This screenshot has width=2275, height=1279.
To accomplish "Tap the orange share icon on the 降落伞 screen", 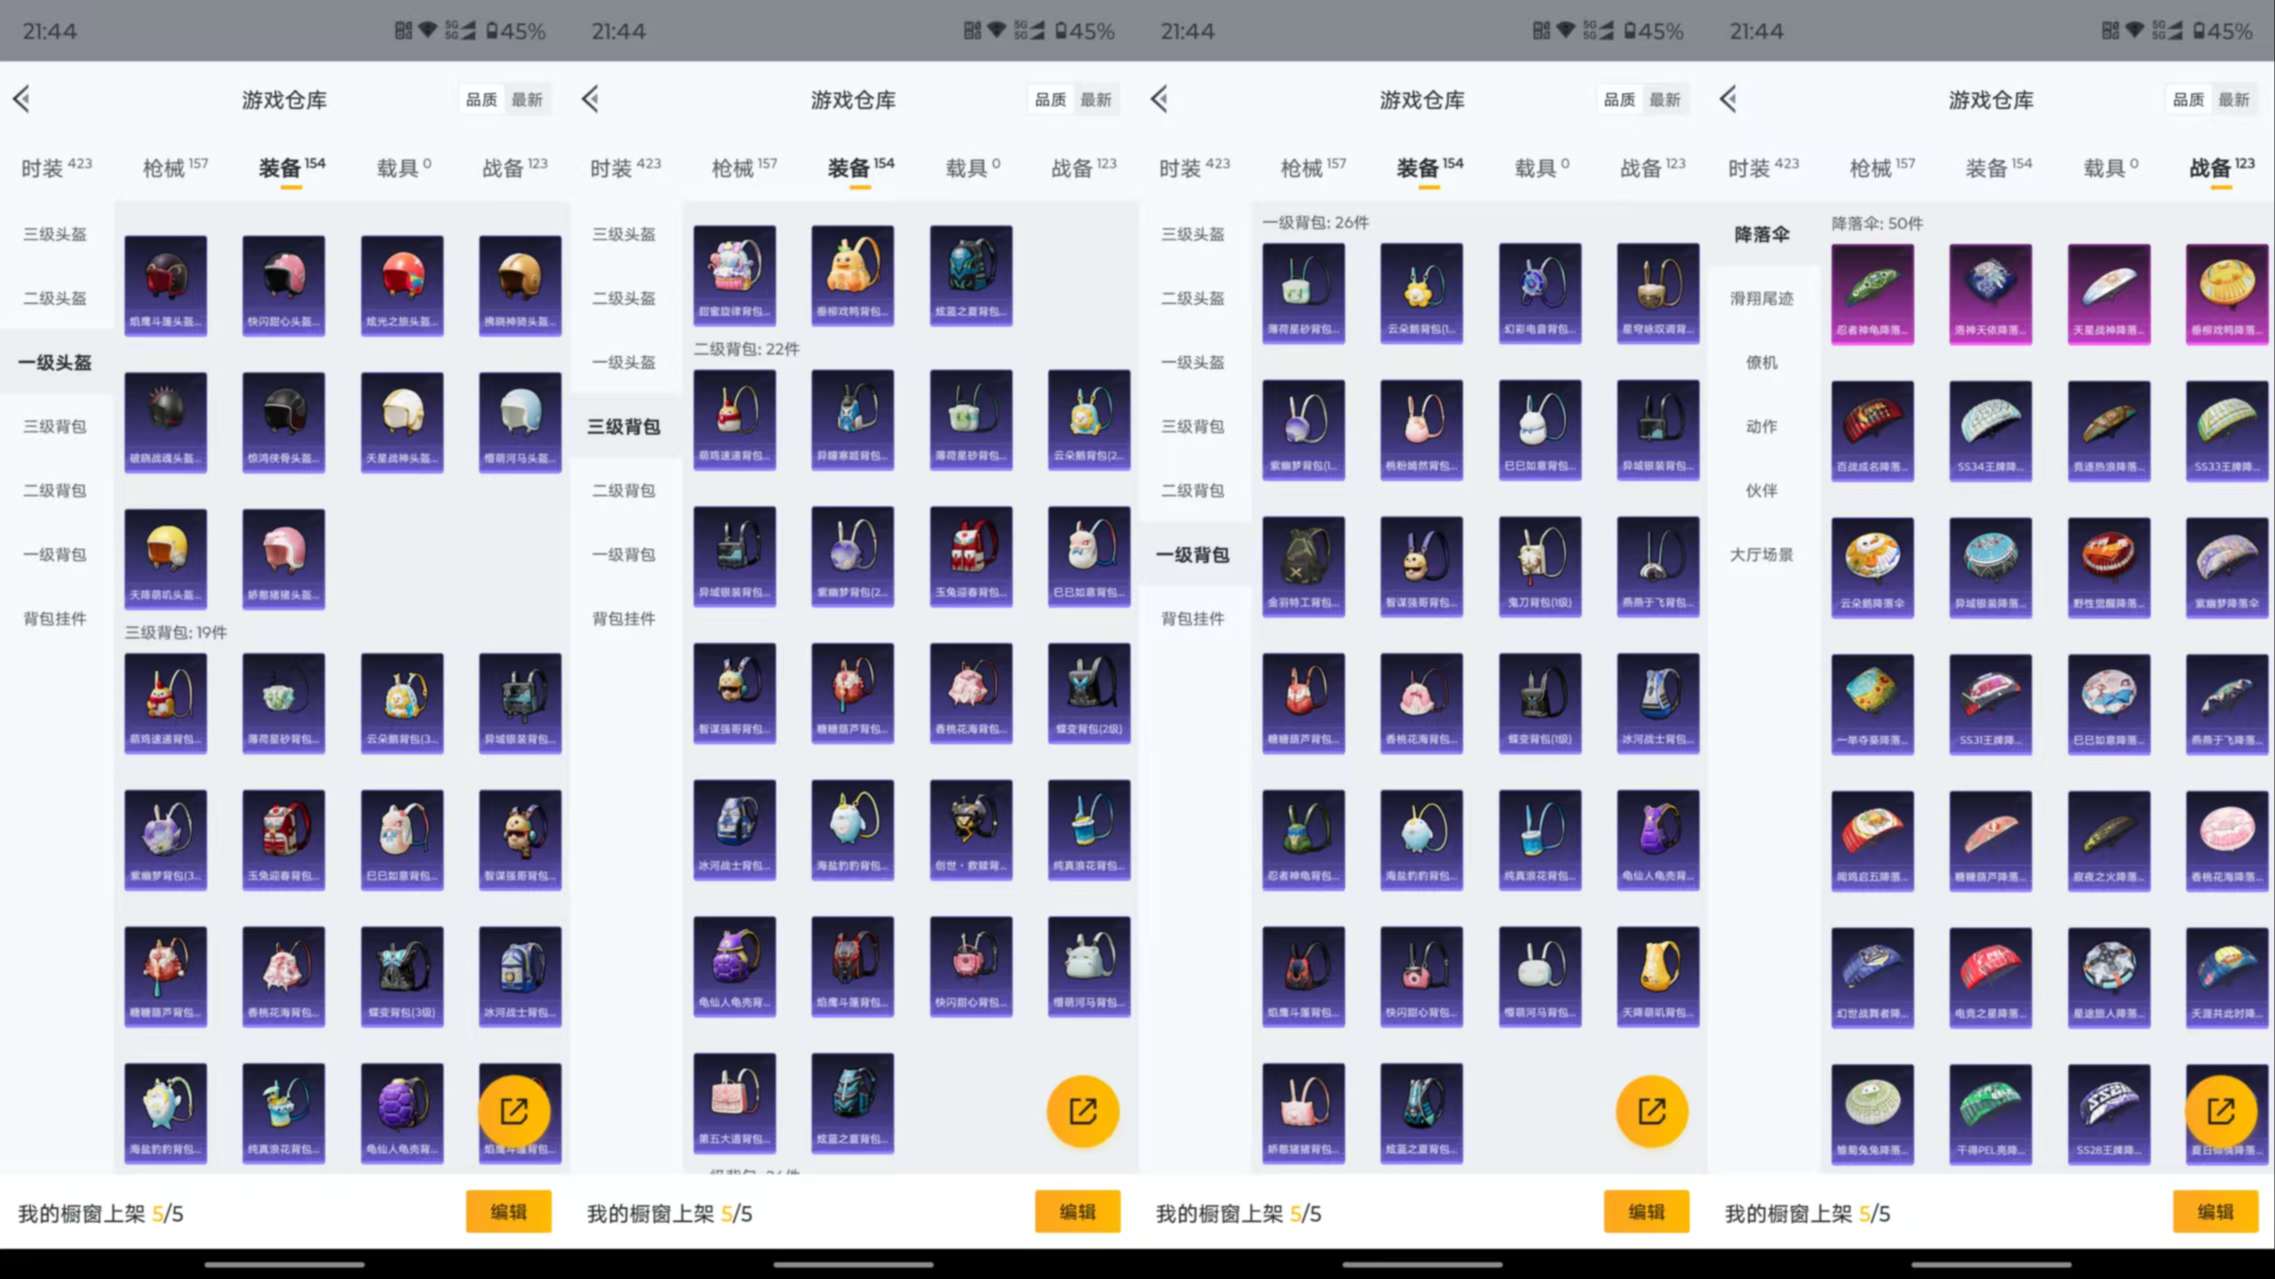I will [2220, 1111].
